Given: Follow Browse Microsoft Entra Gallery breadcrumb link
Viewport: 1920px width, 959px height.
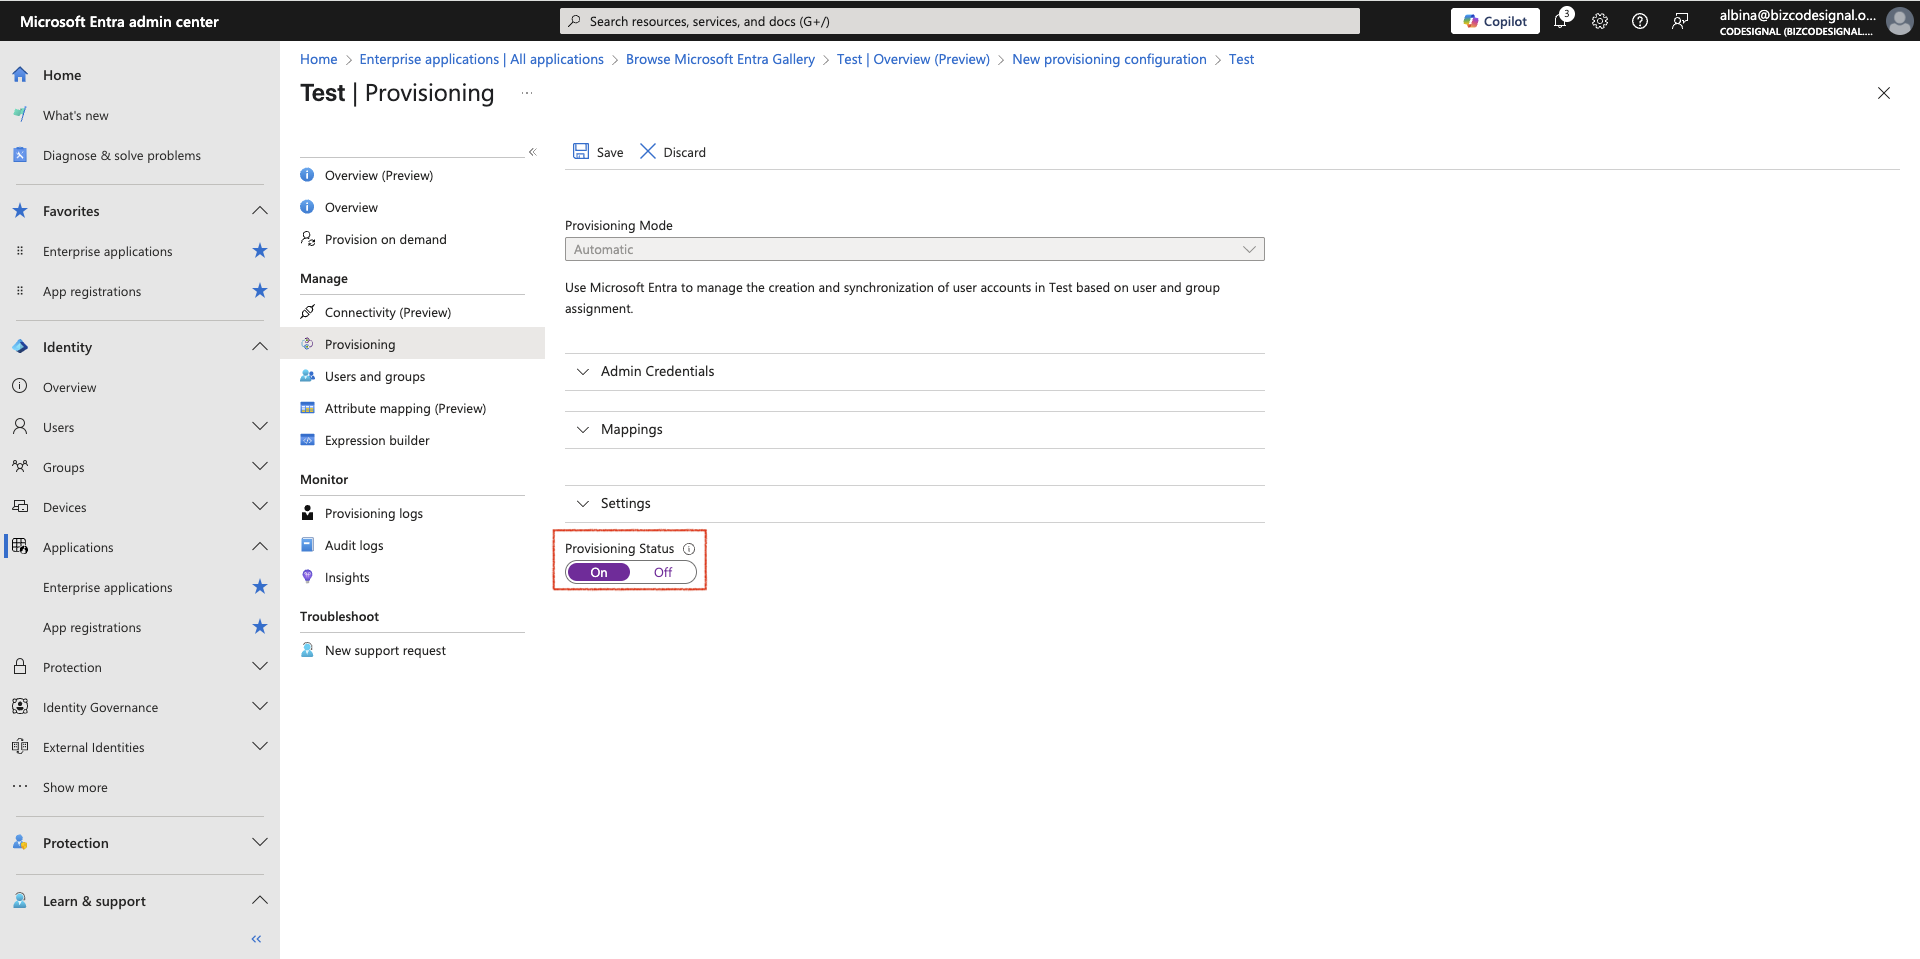Looking at the screenshot, I should (720, 59).
